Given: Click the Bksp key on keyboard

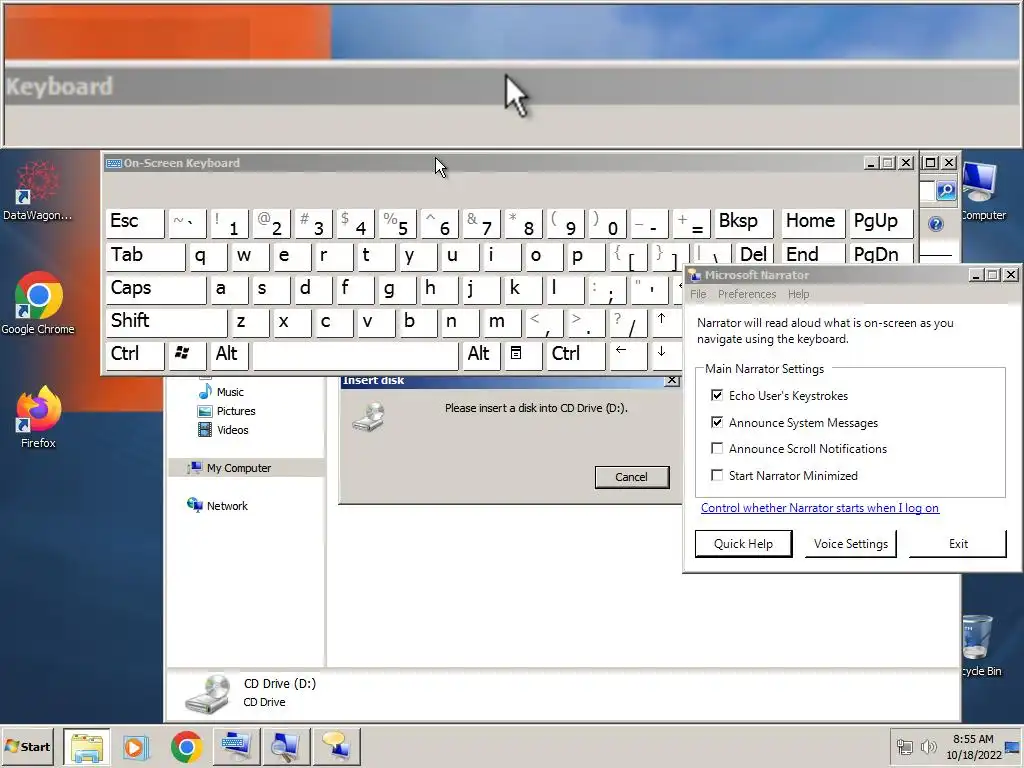Looking at the screenshot, I should tap(744, 222).
